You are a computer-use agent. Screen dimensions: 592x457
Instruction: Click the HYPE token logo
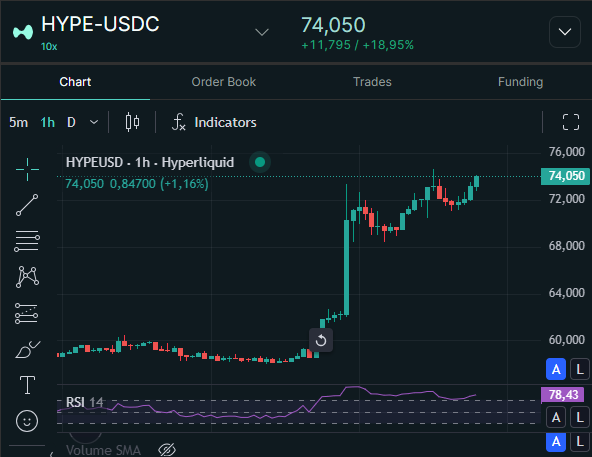point(23,32)
